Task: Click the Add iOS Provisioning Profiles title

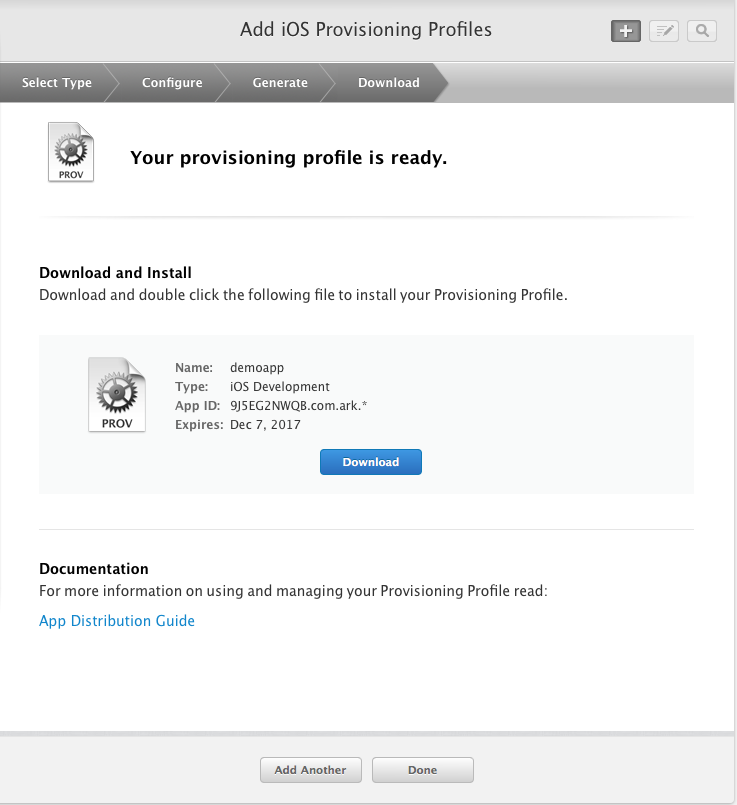Action: pos(366,29)
